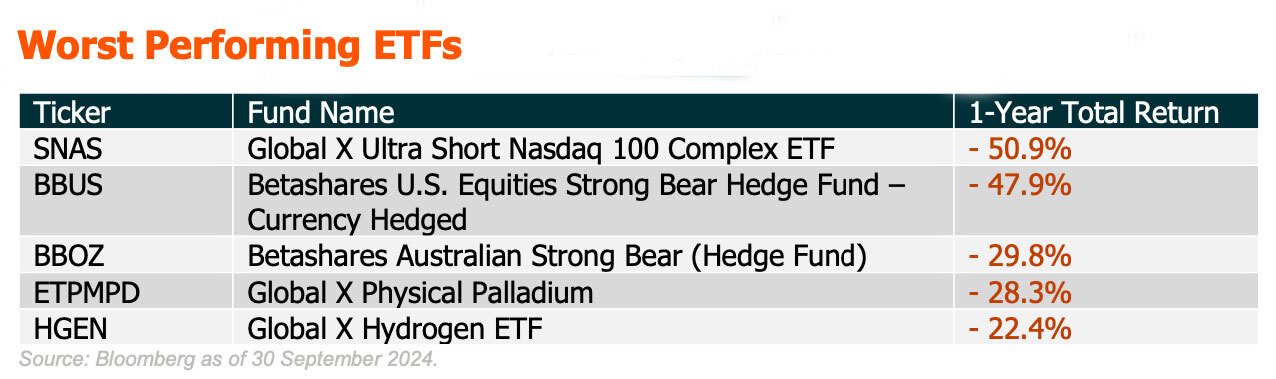
Task: Select Global X Physical Palladium fund name
Action: 420,292
